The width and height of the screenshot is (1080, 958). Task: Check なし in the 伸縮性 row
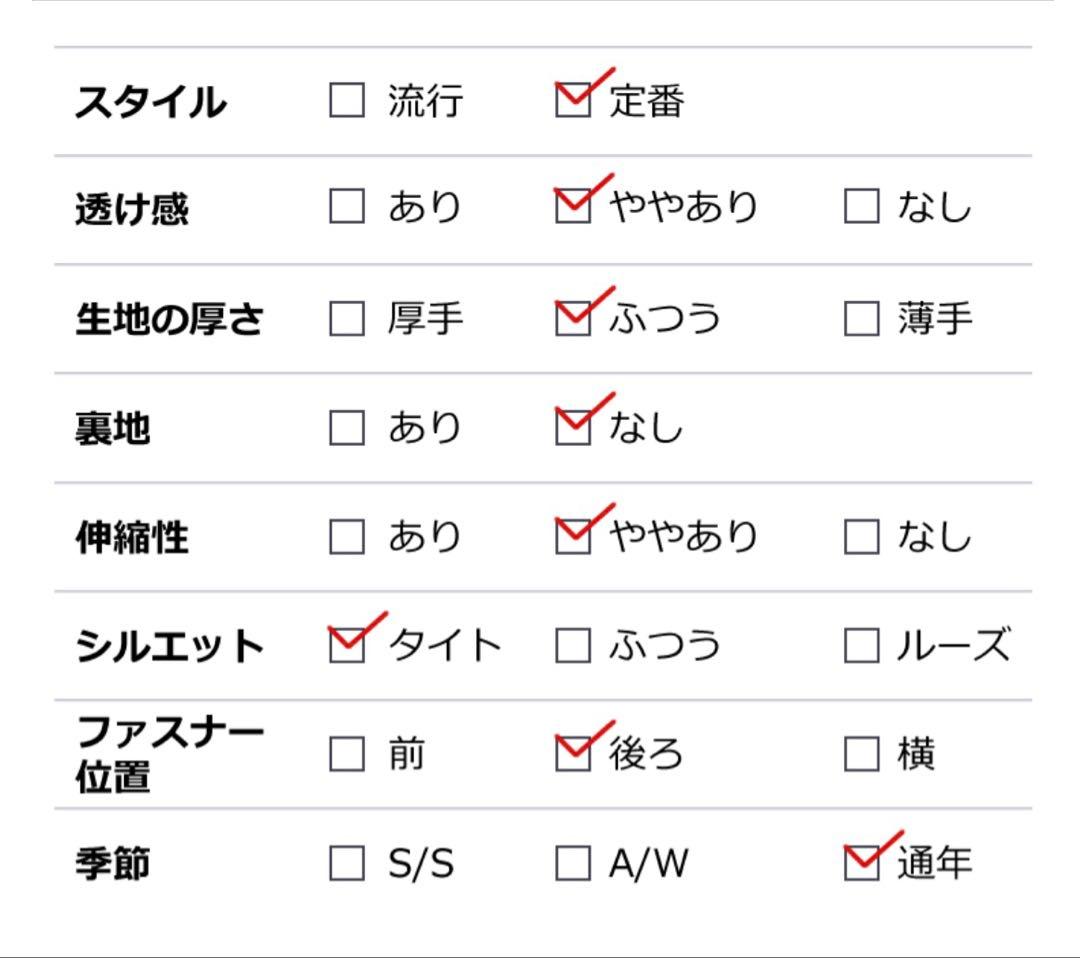pyautogui.click(x=861, y=537)
